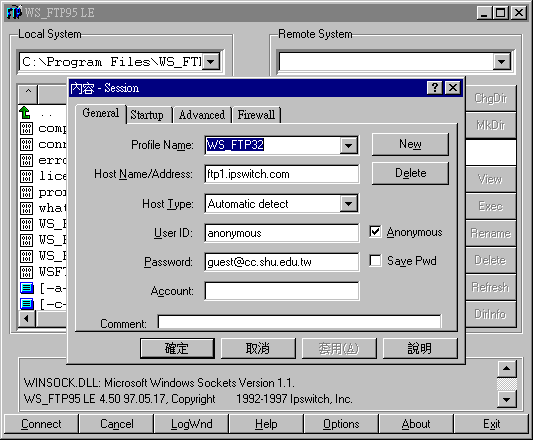Click the up-directory green arrow icon
533x440 pixels.
pyautogui.click(x=25, y=113)
